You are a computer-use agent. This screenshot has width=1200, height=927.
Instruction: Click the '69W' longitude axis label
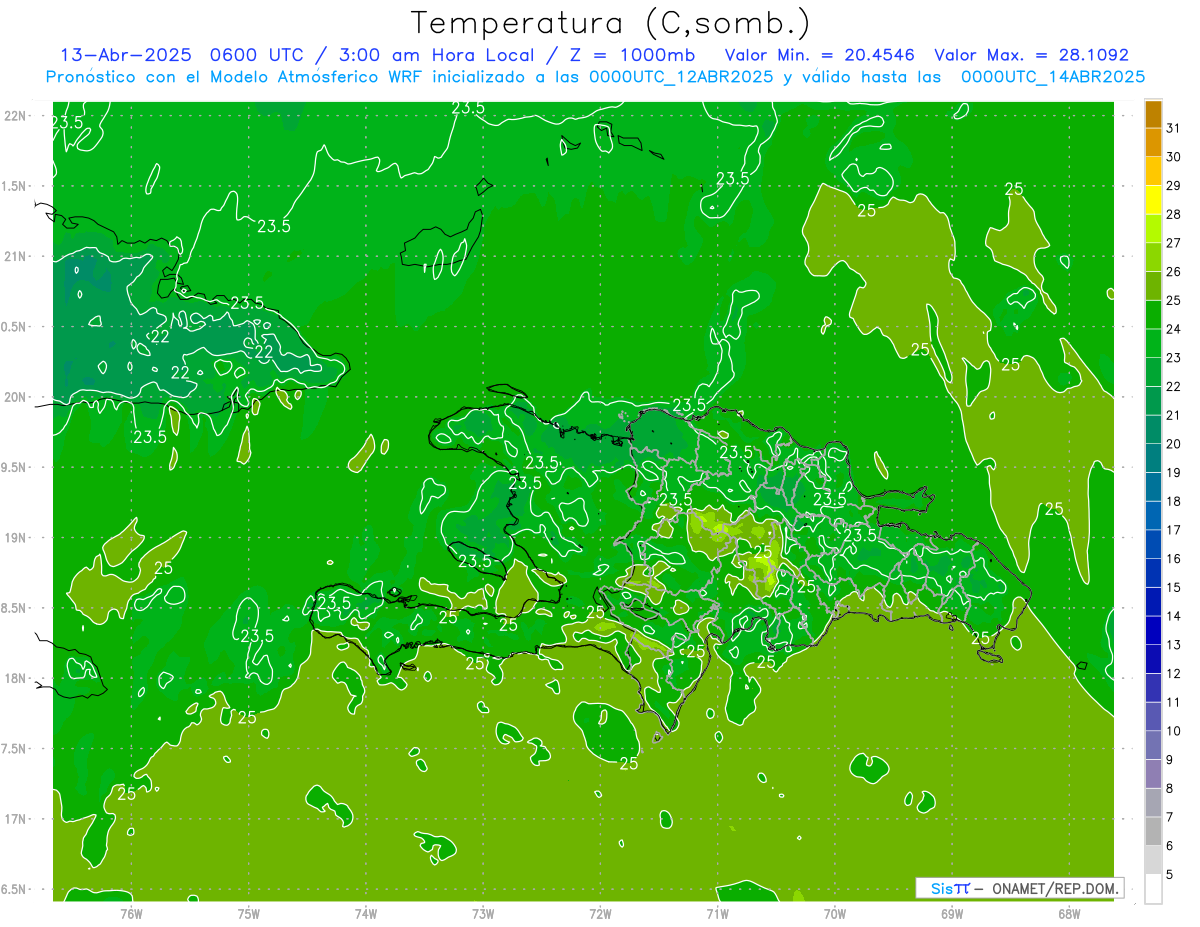coord(952,913)
